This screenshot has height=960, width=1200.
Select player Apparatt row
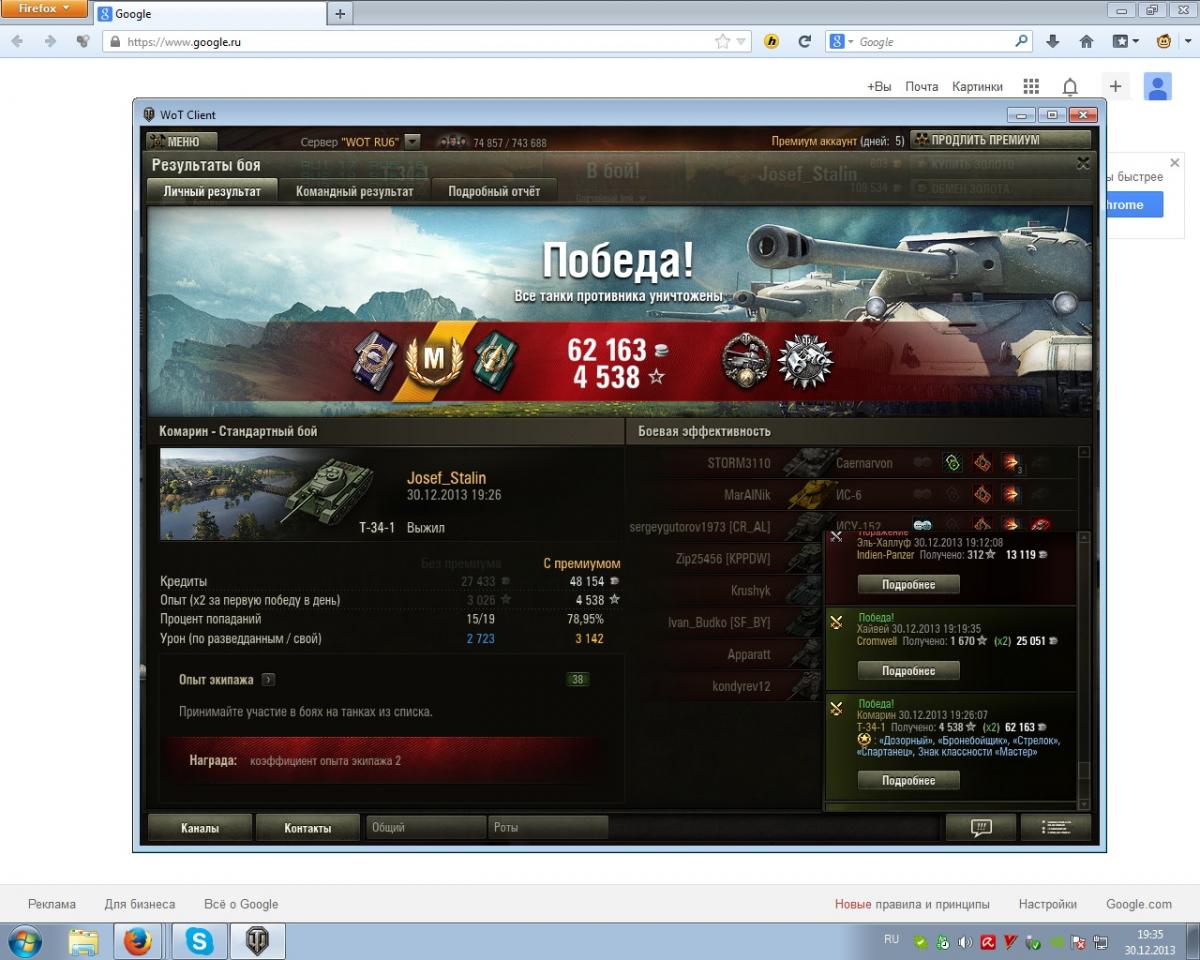[x=725, y=654]
